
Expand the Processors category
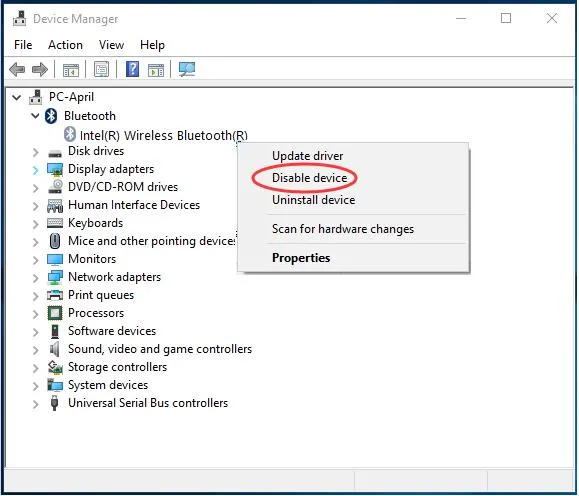[x=35, y=314]
